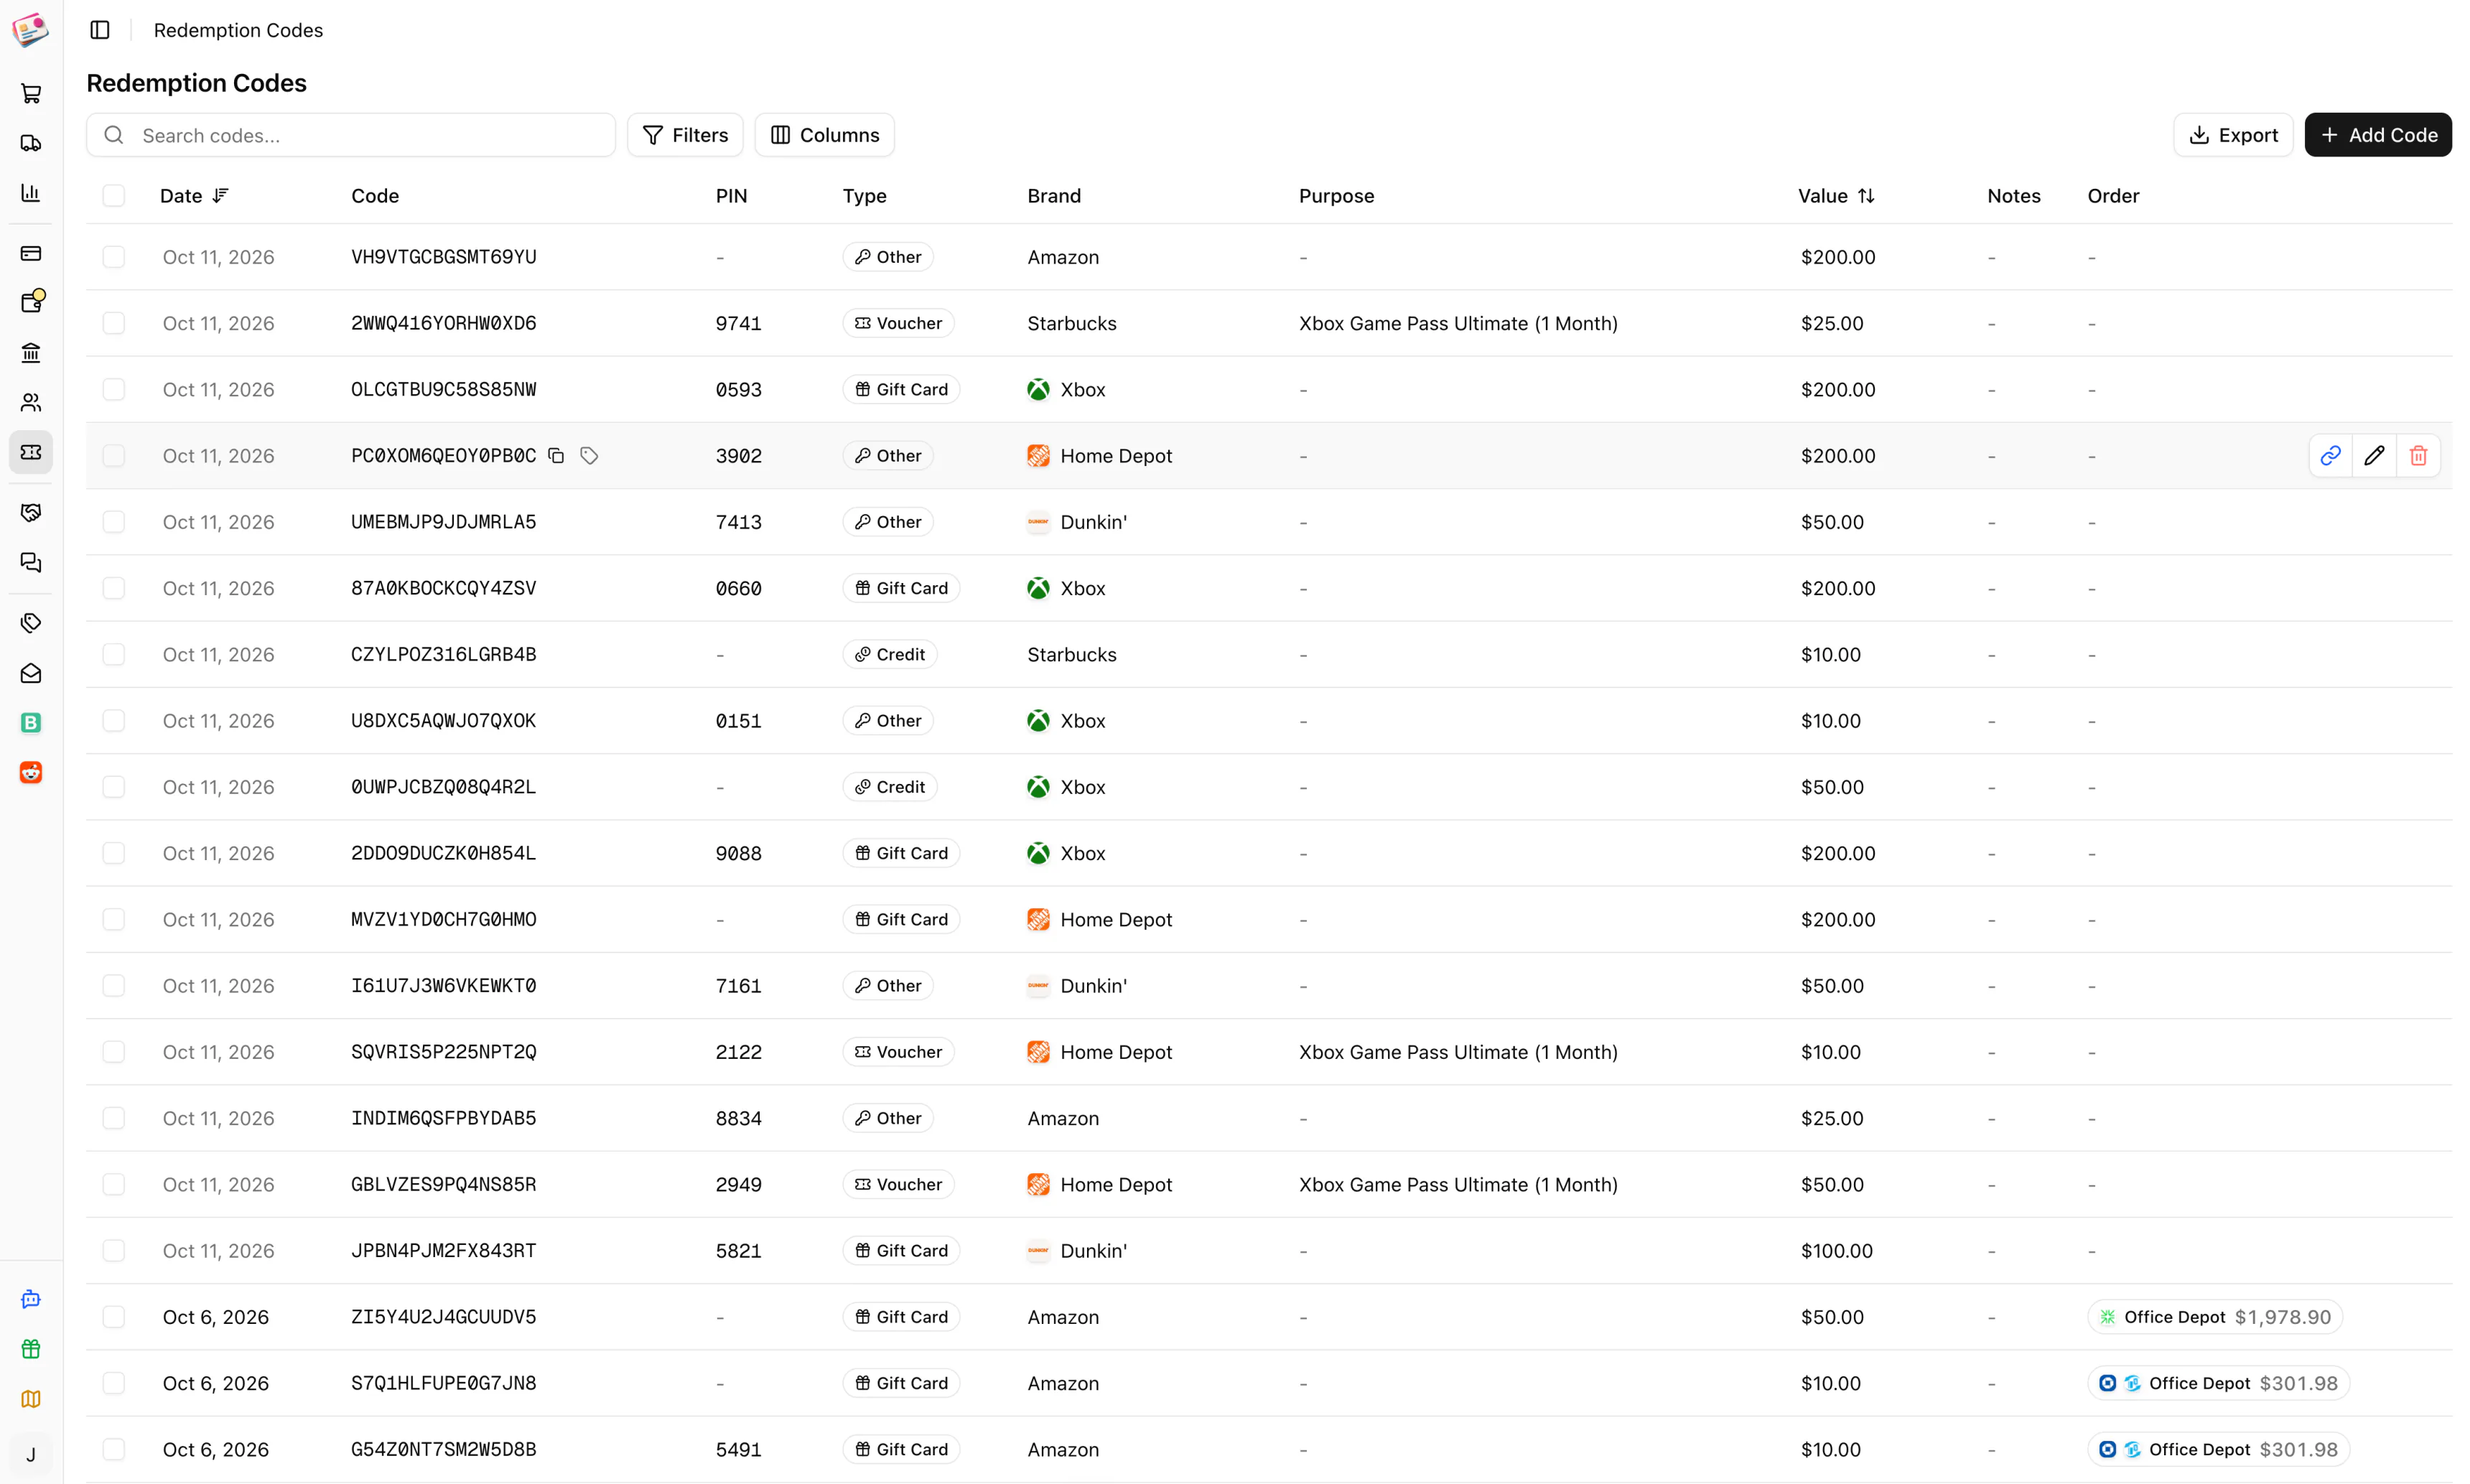
Task: Click the Export button
Action: click(x=2233, y=135)
